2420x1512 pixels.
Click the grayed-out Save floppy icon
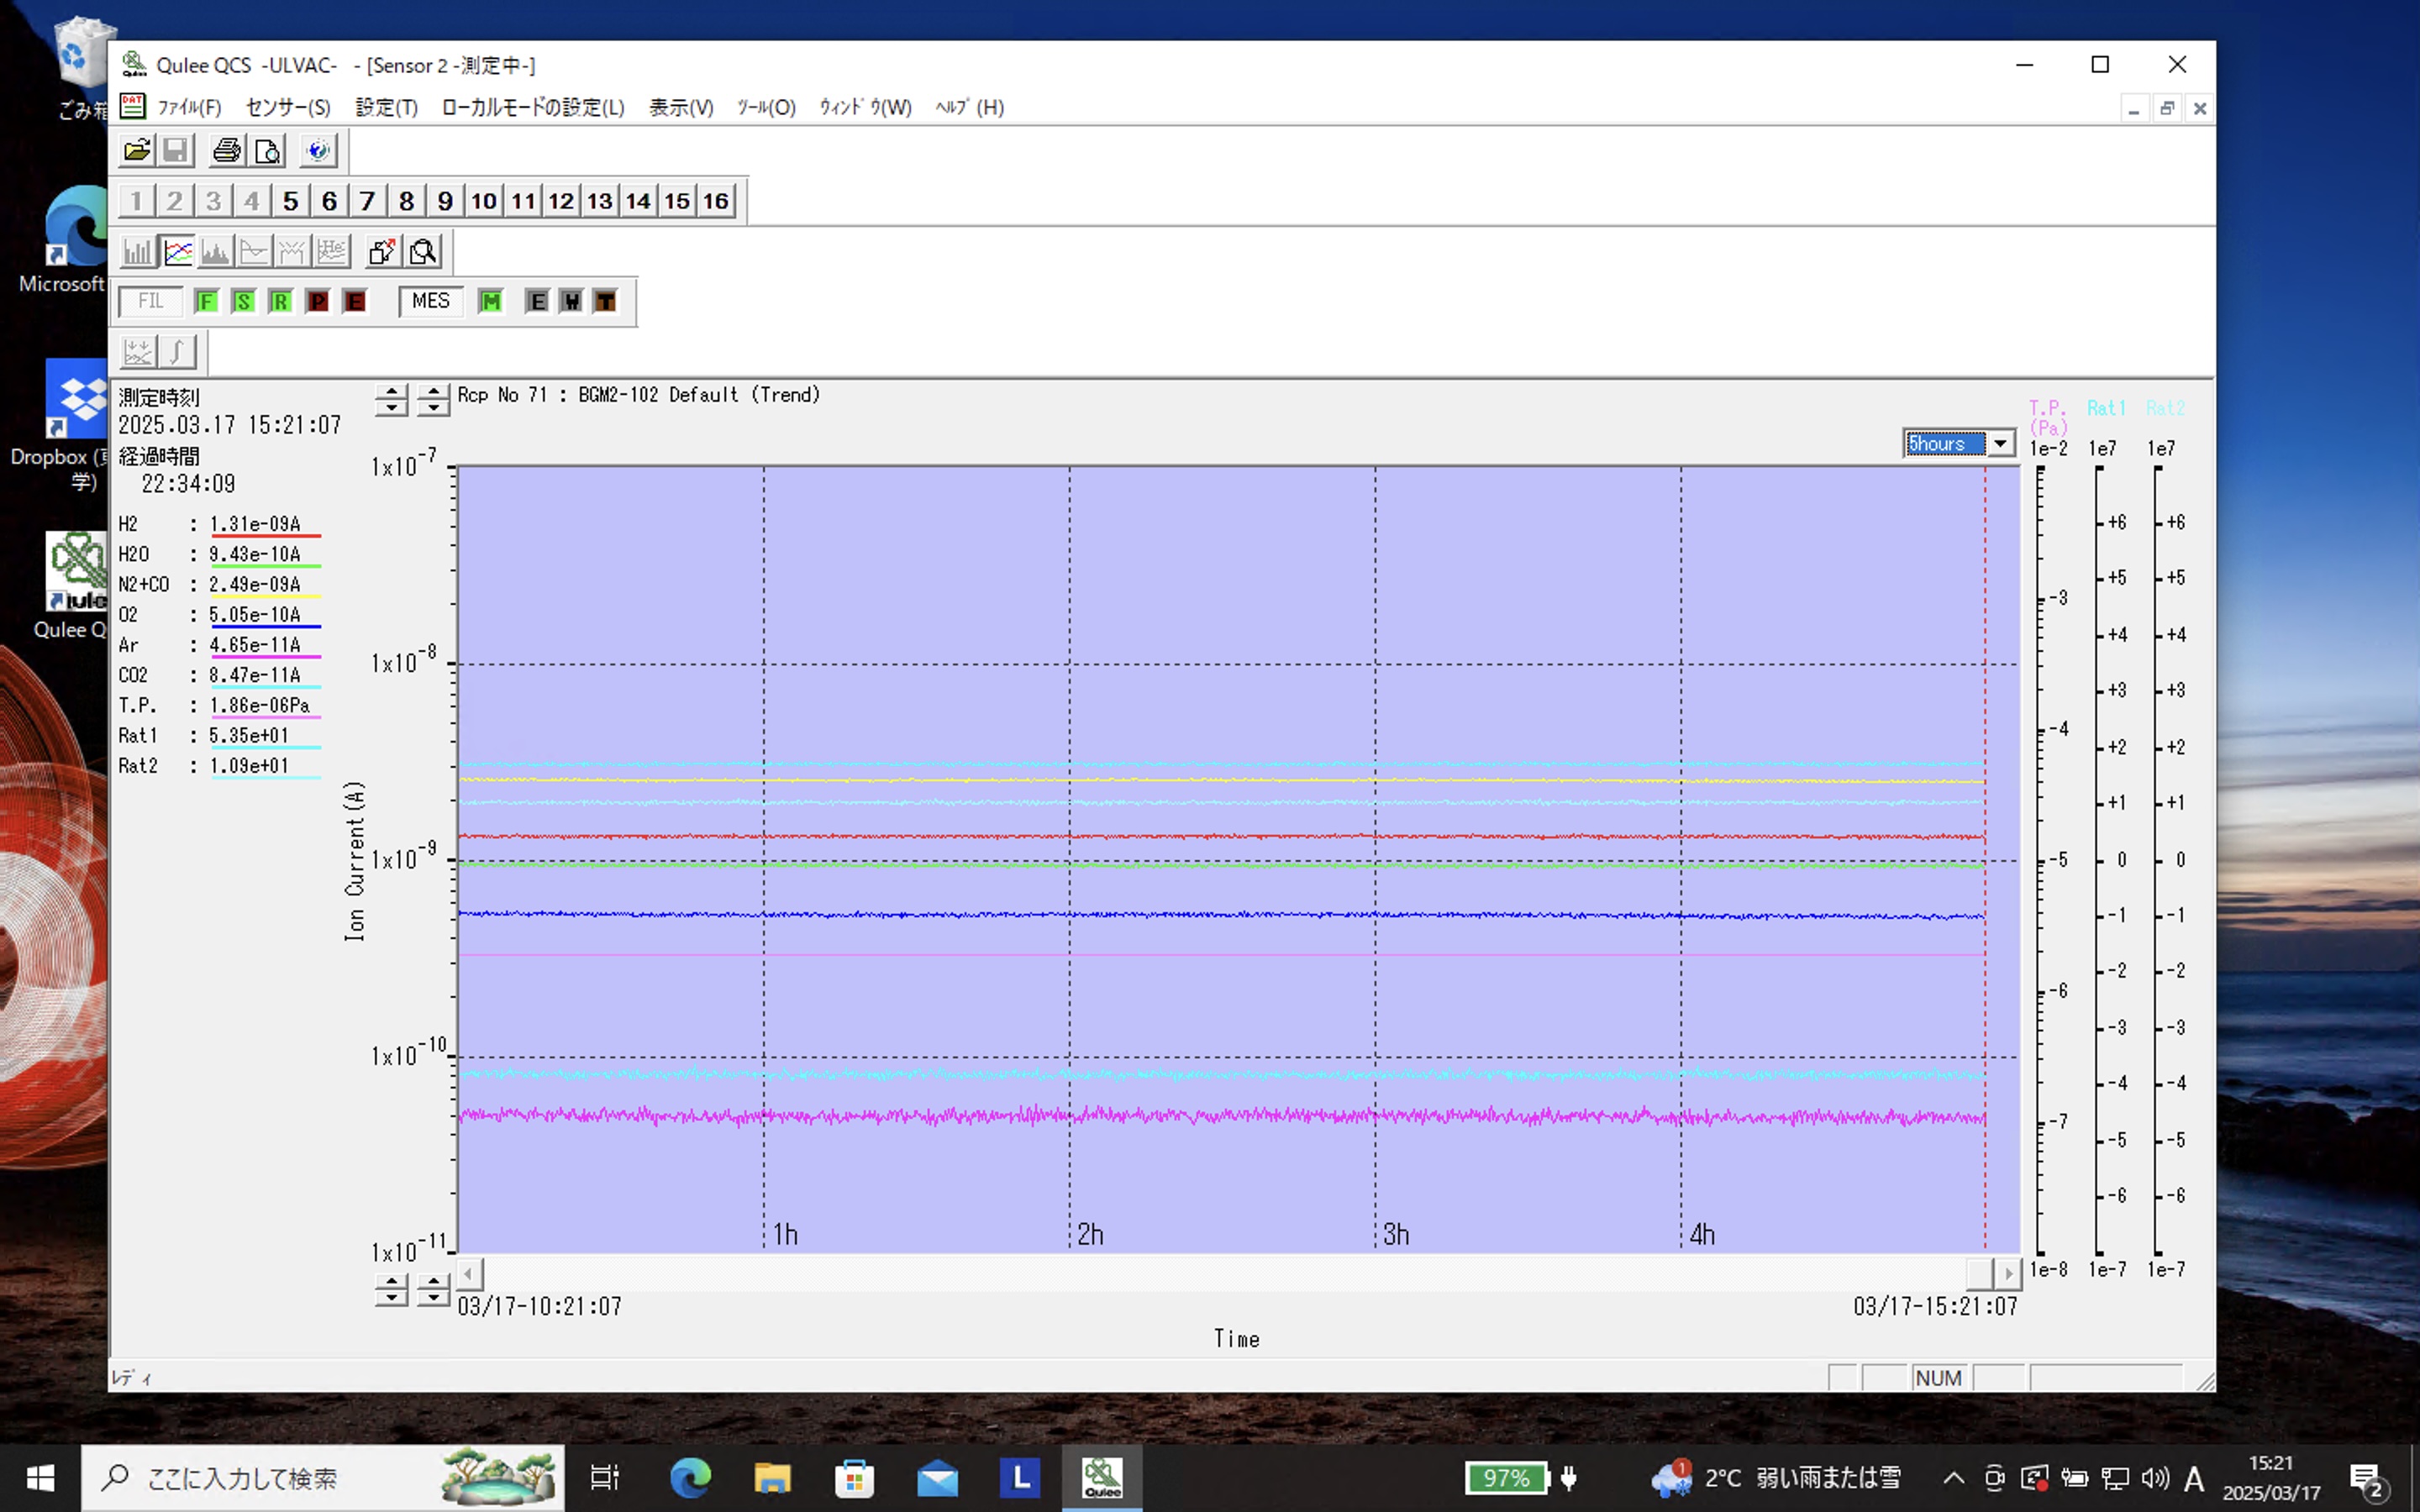click(x=176, y=151)
